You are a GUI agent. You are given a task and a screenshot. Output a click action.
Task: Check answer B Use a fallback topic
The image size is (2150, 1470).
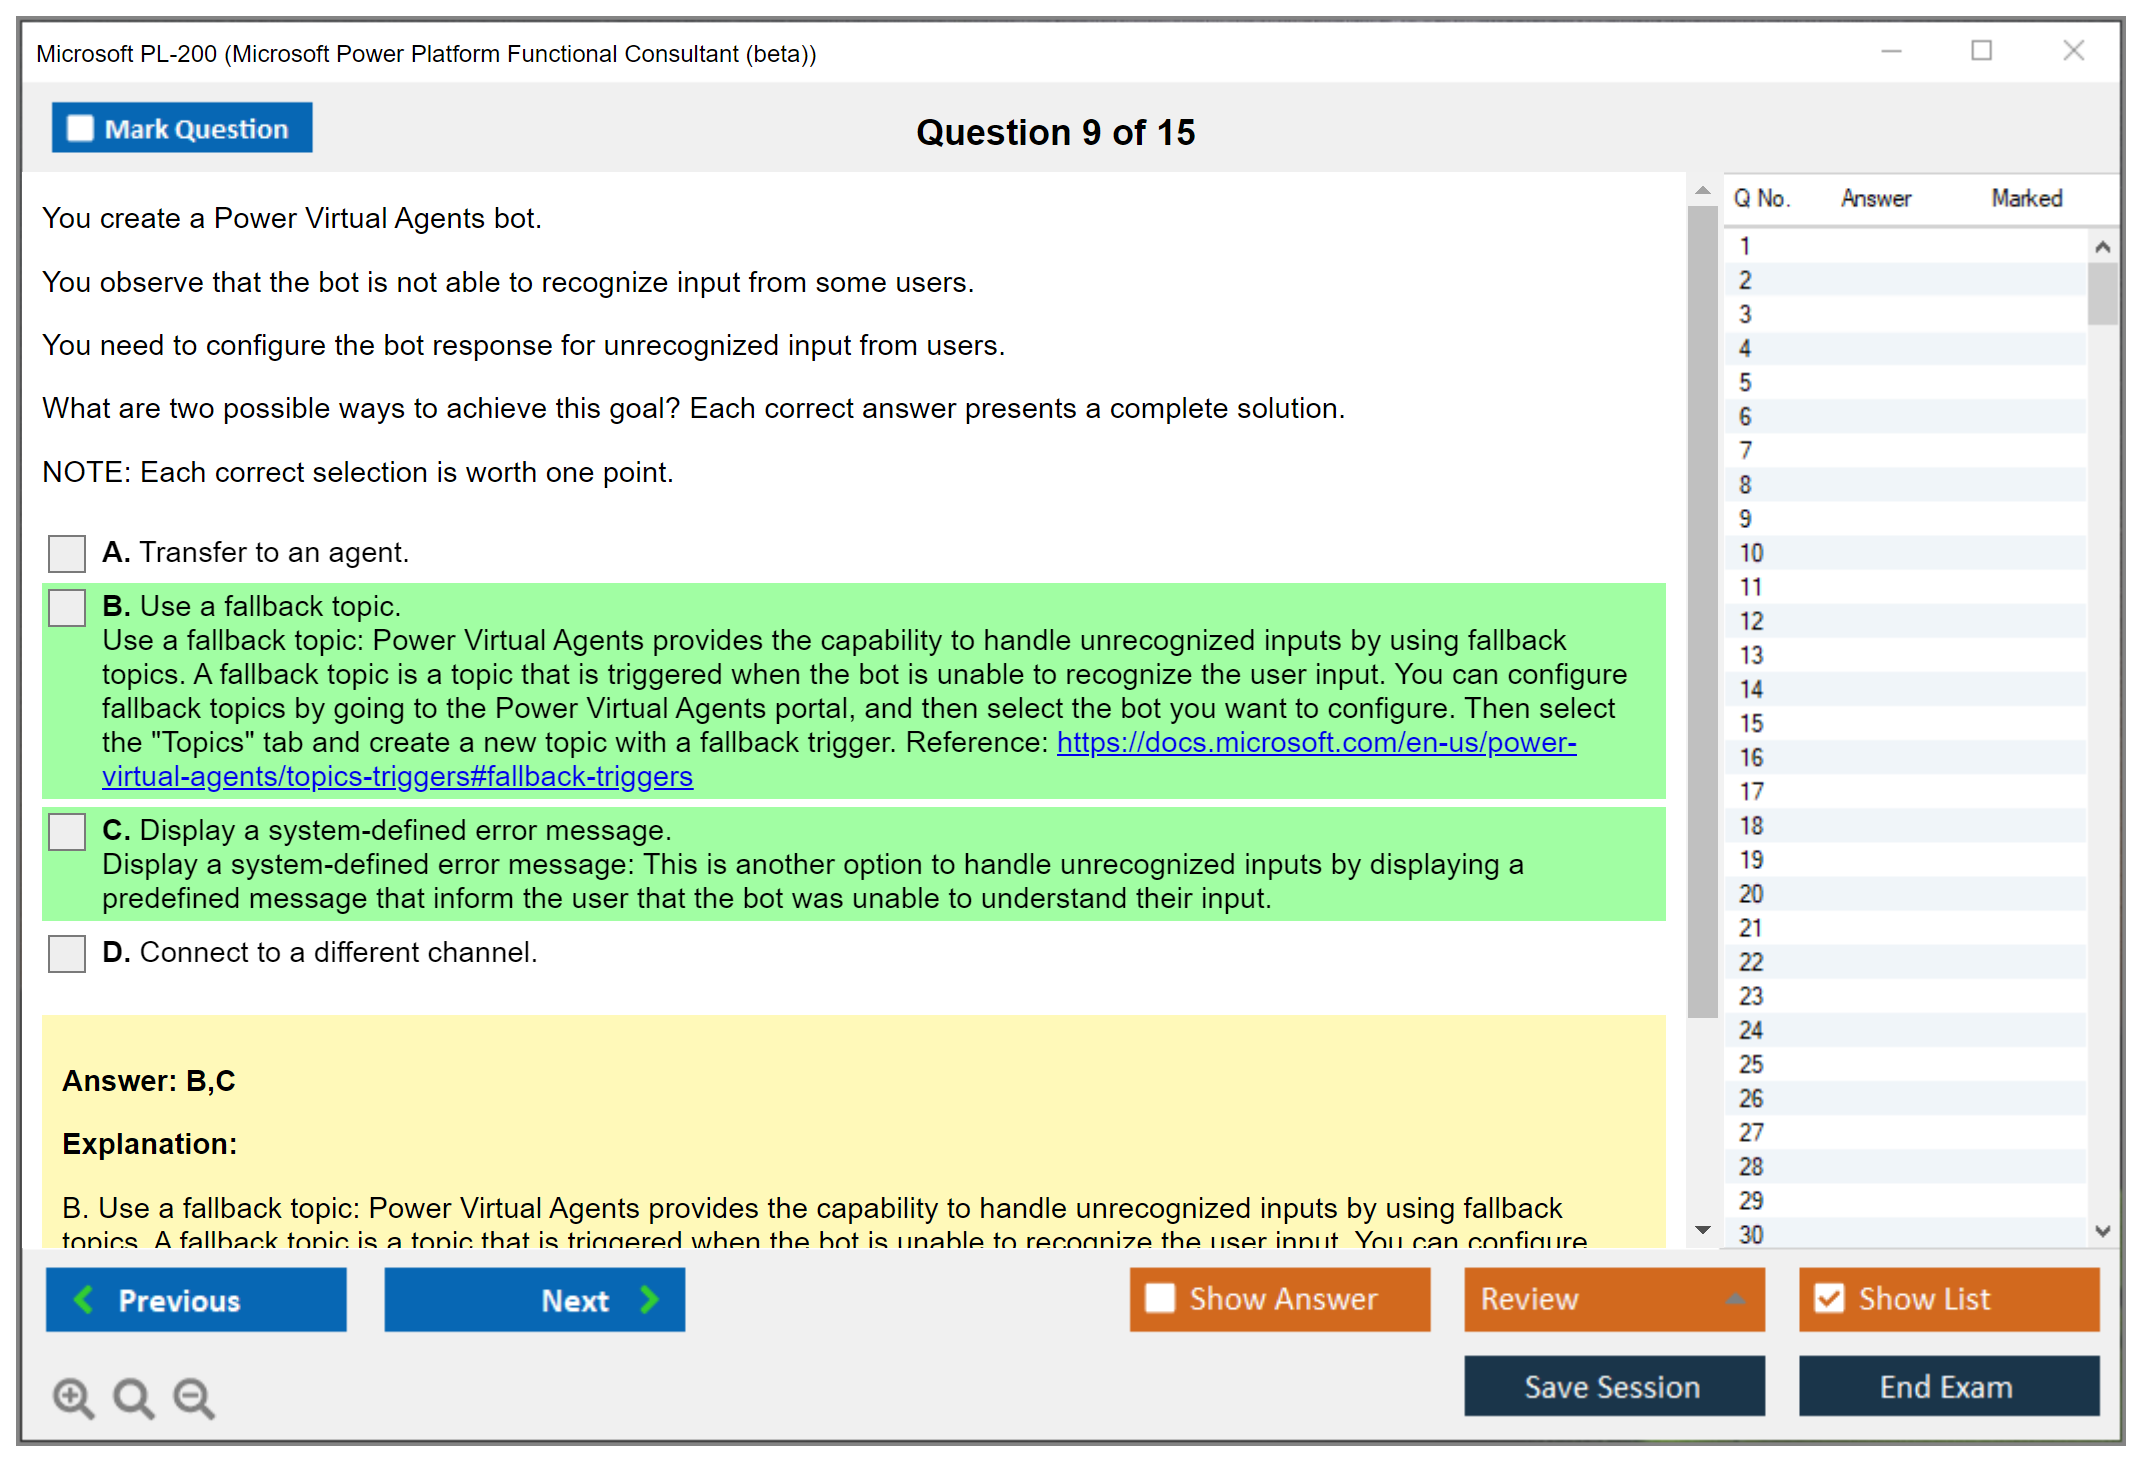click(x=67, y=607)
